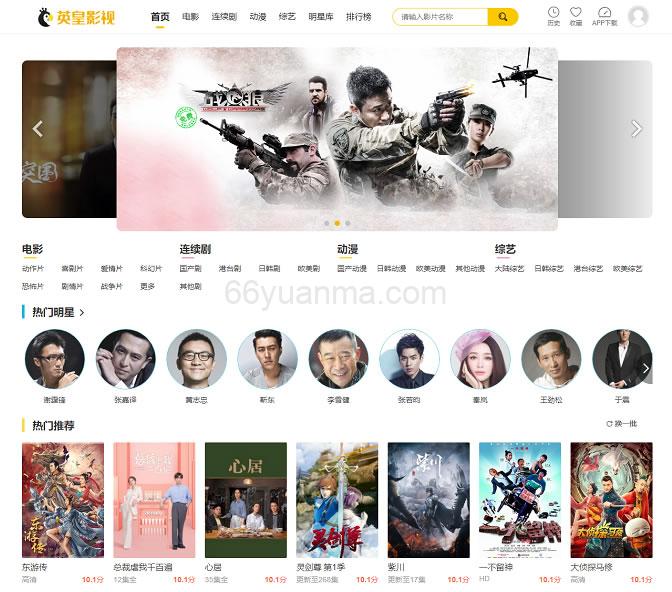
Task: Open the 心居 drama poster
Action: coord(246,500)
